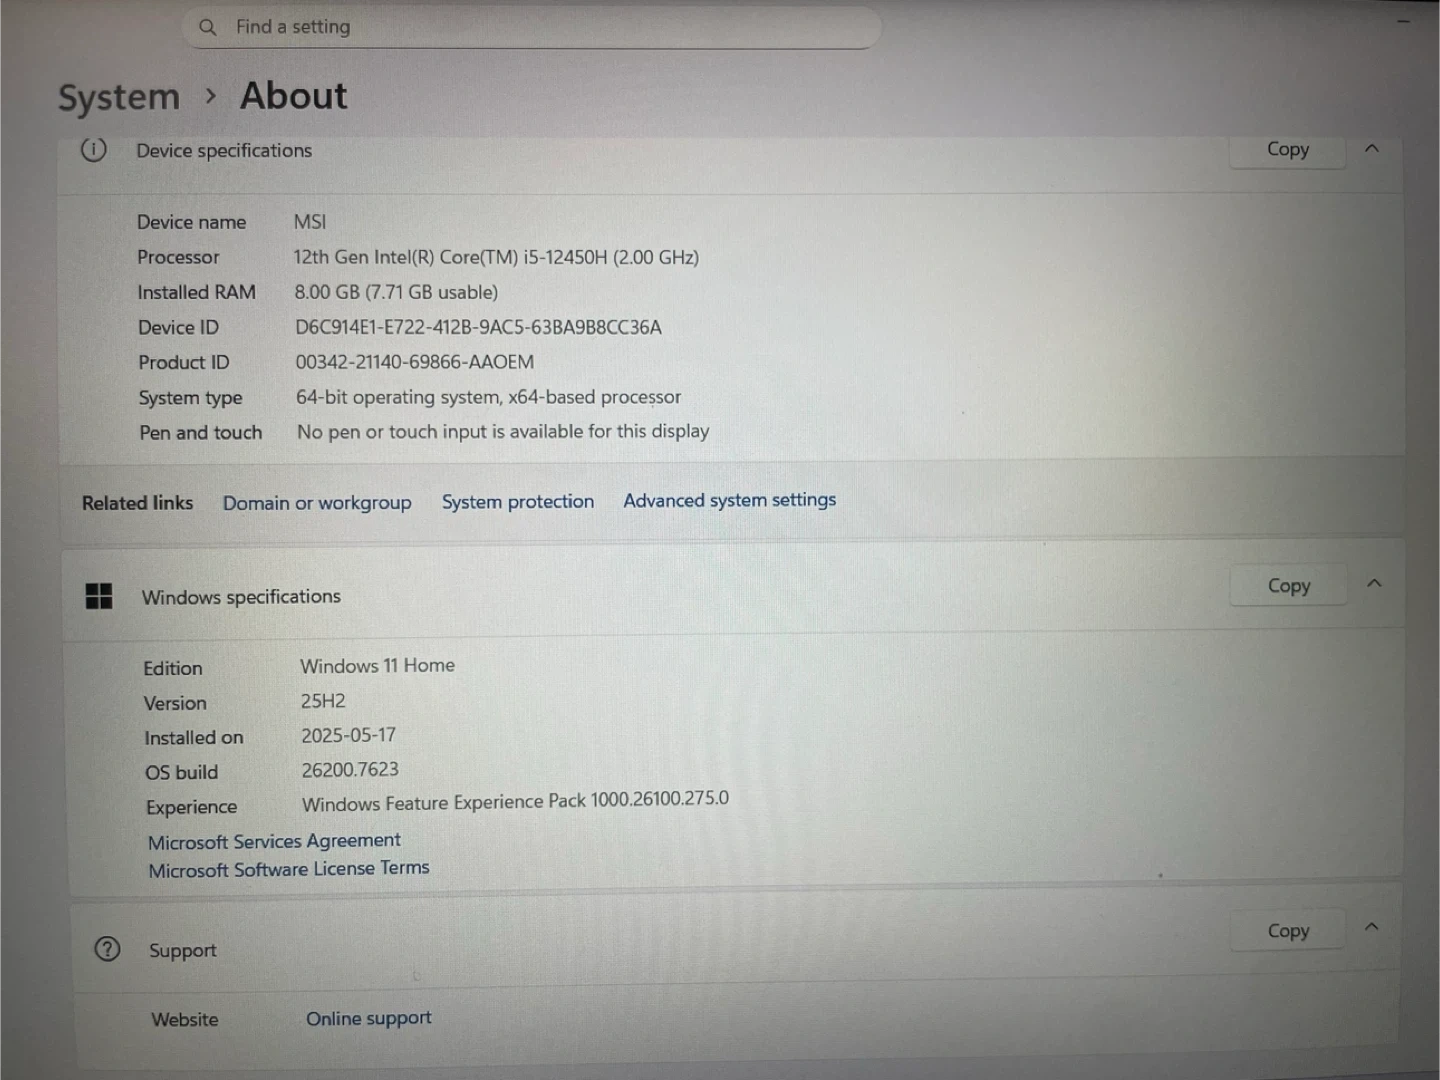Click the Windows specifications header title
Image resolution: width=1440 pixels, height=1080 pixels.
click(241, 597)
